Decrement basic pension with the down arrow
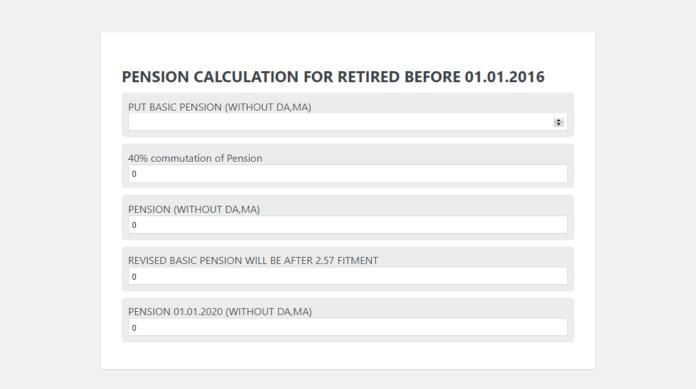The image size is (696, 389). click(558, 124)
